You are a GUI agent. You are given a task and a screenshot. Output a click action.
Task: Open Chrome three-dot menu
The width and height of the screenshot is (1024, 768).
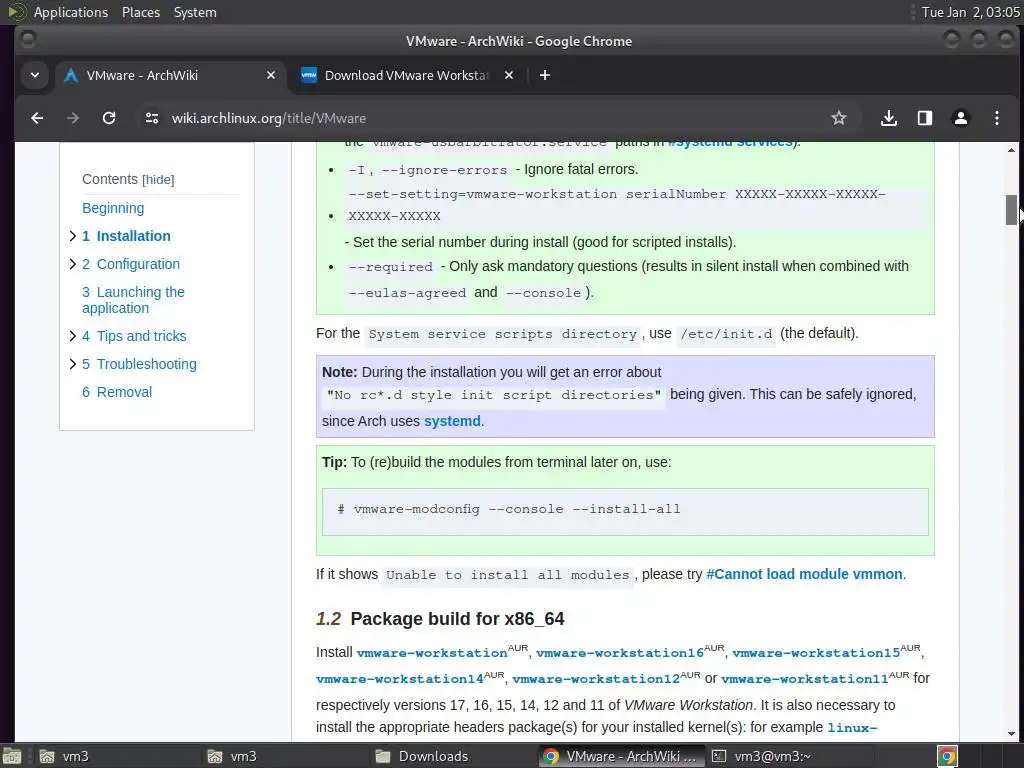point(997,118)
